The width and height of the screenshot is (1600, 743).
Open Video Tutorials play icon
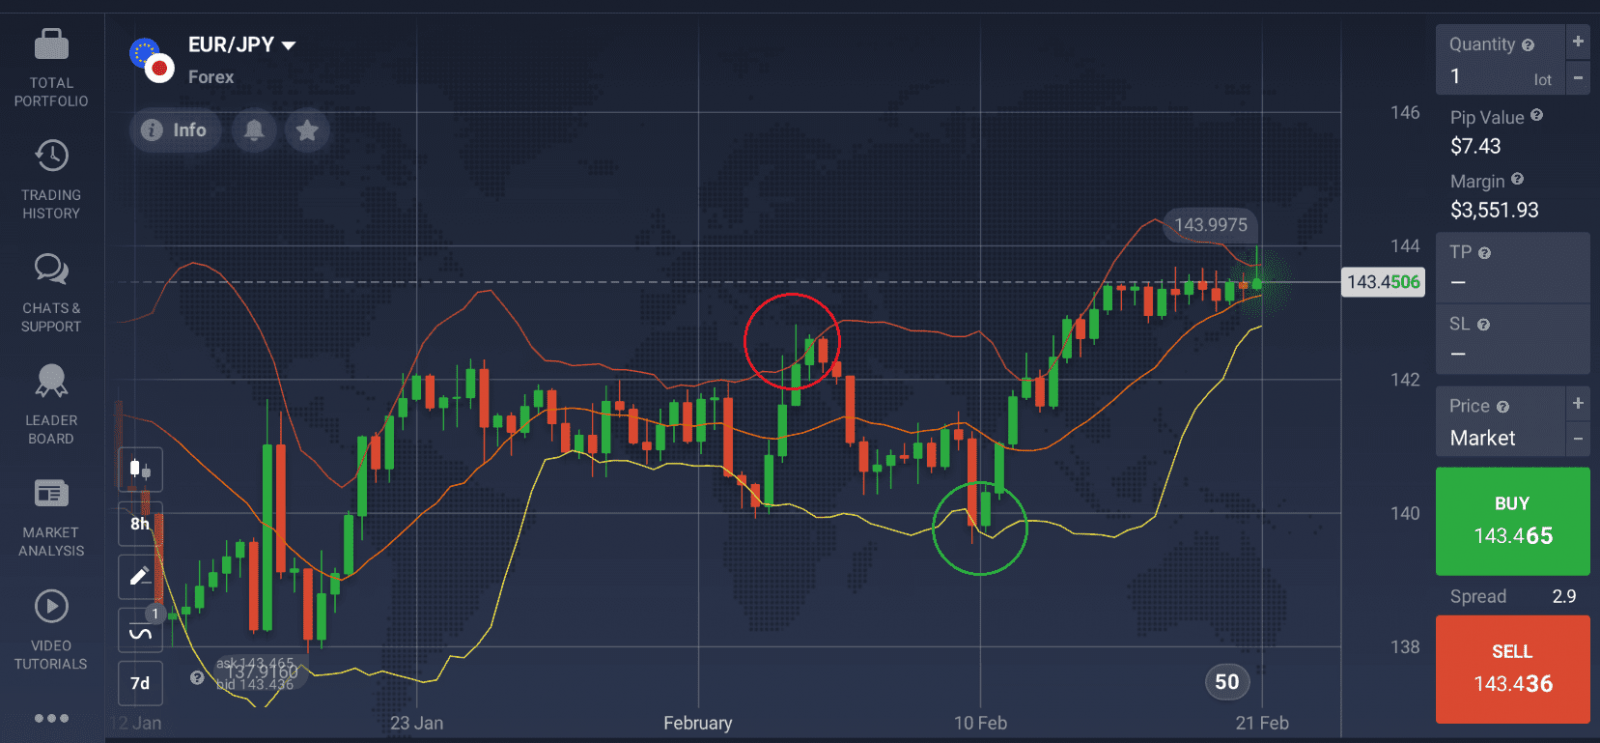point(51,607)
